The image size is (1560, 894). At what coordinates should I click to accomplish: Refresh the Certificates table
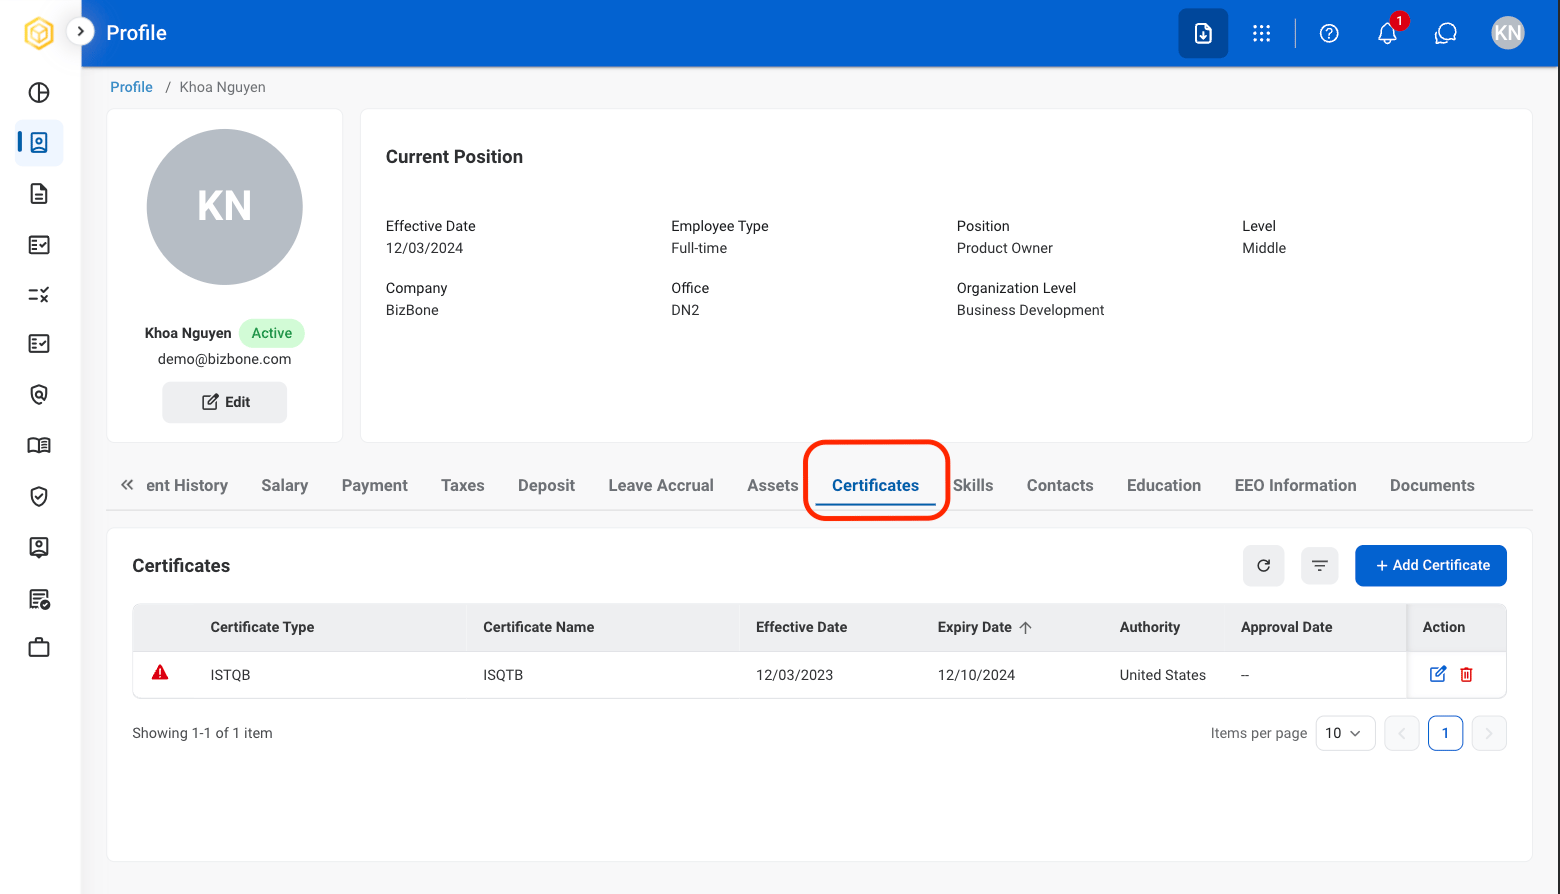click(x=1264, y=565)
